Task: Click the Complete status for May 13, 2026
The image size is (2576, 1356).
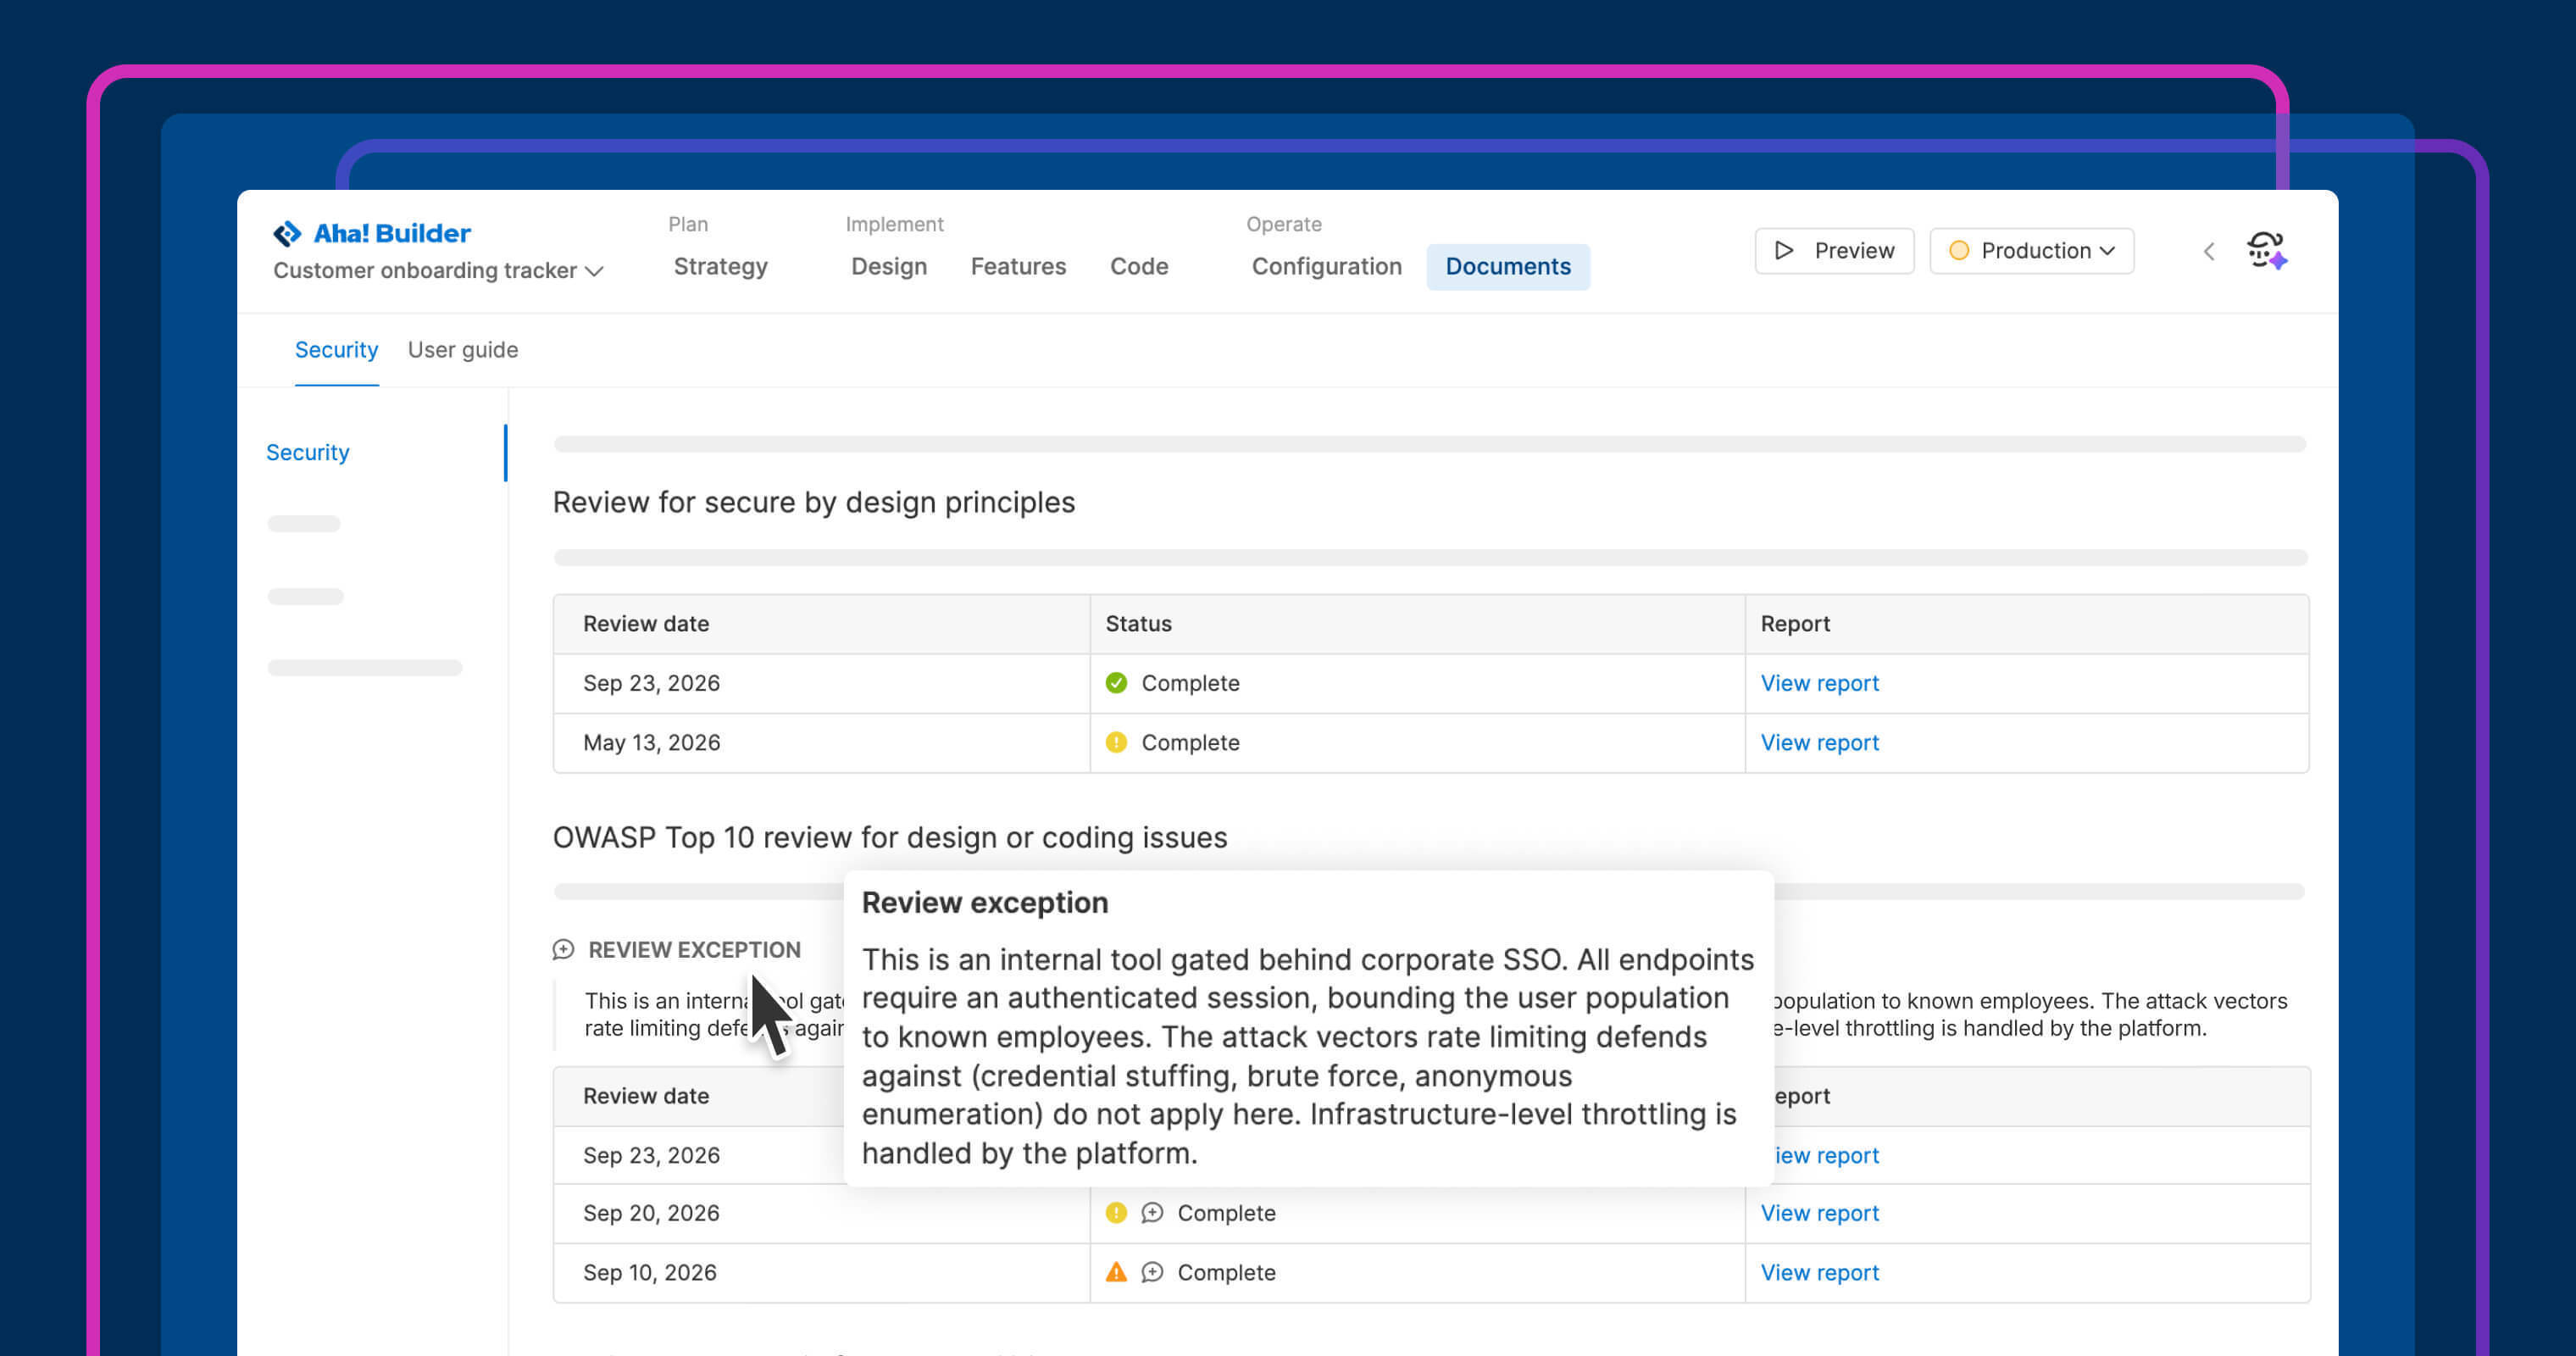Action: [x=1190, y=742]
